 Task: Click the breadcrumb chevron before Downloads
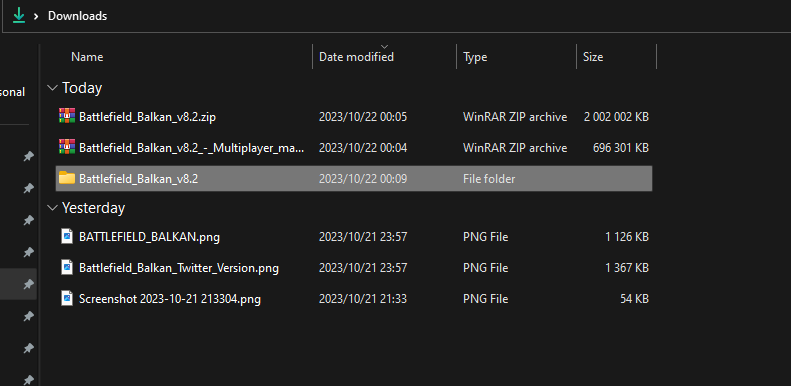tap(36, 16)
